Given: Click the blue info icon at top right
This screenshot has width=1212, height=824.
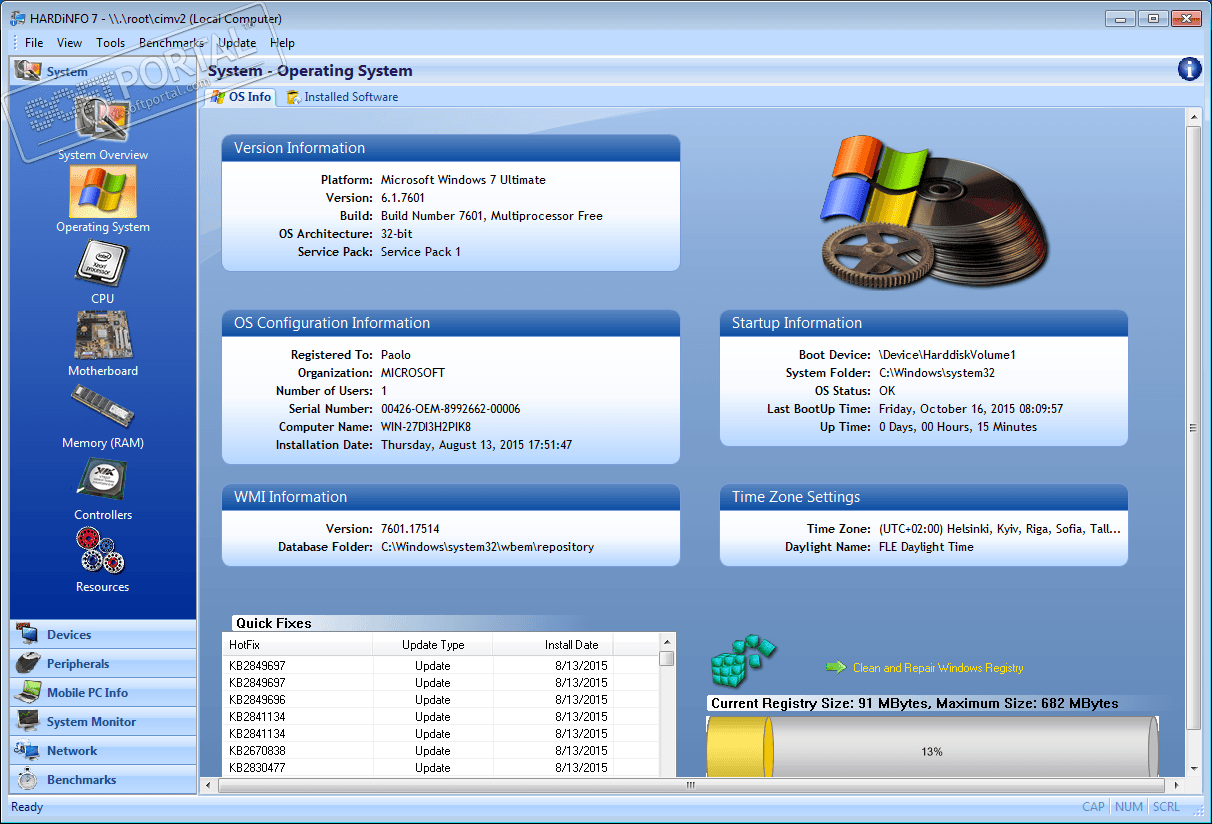Looking at the screenshot, I should pos(1189,69).
